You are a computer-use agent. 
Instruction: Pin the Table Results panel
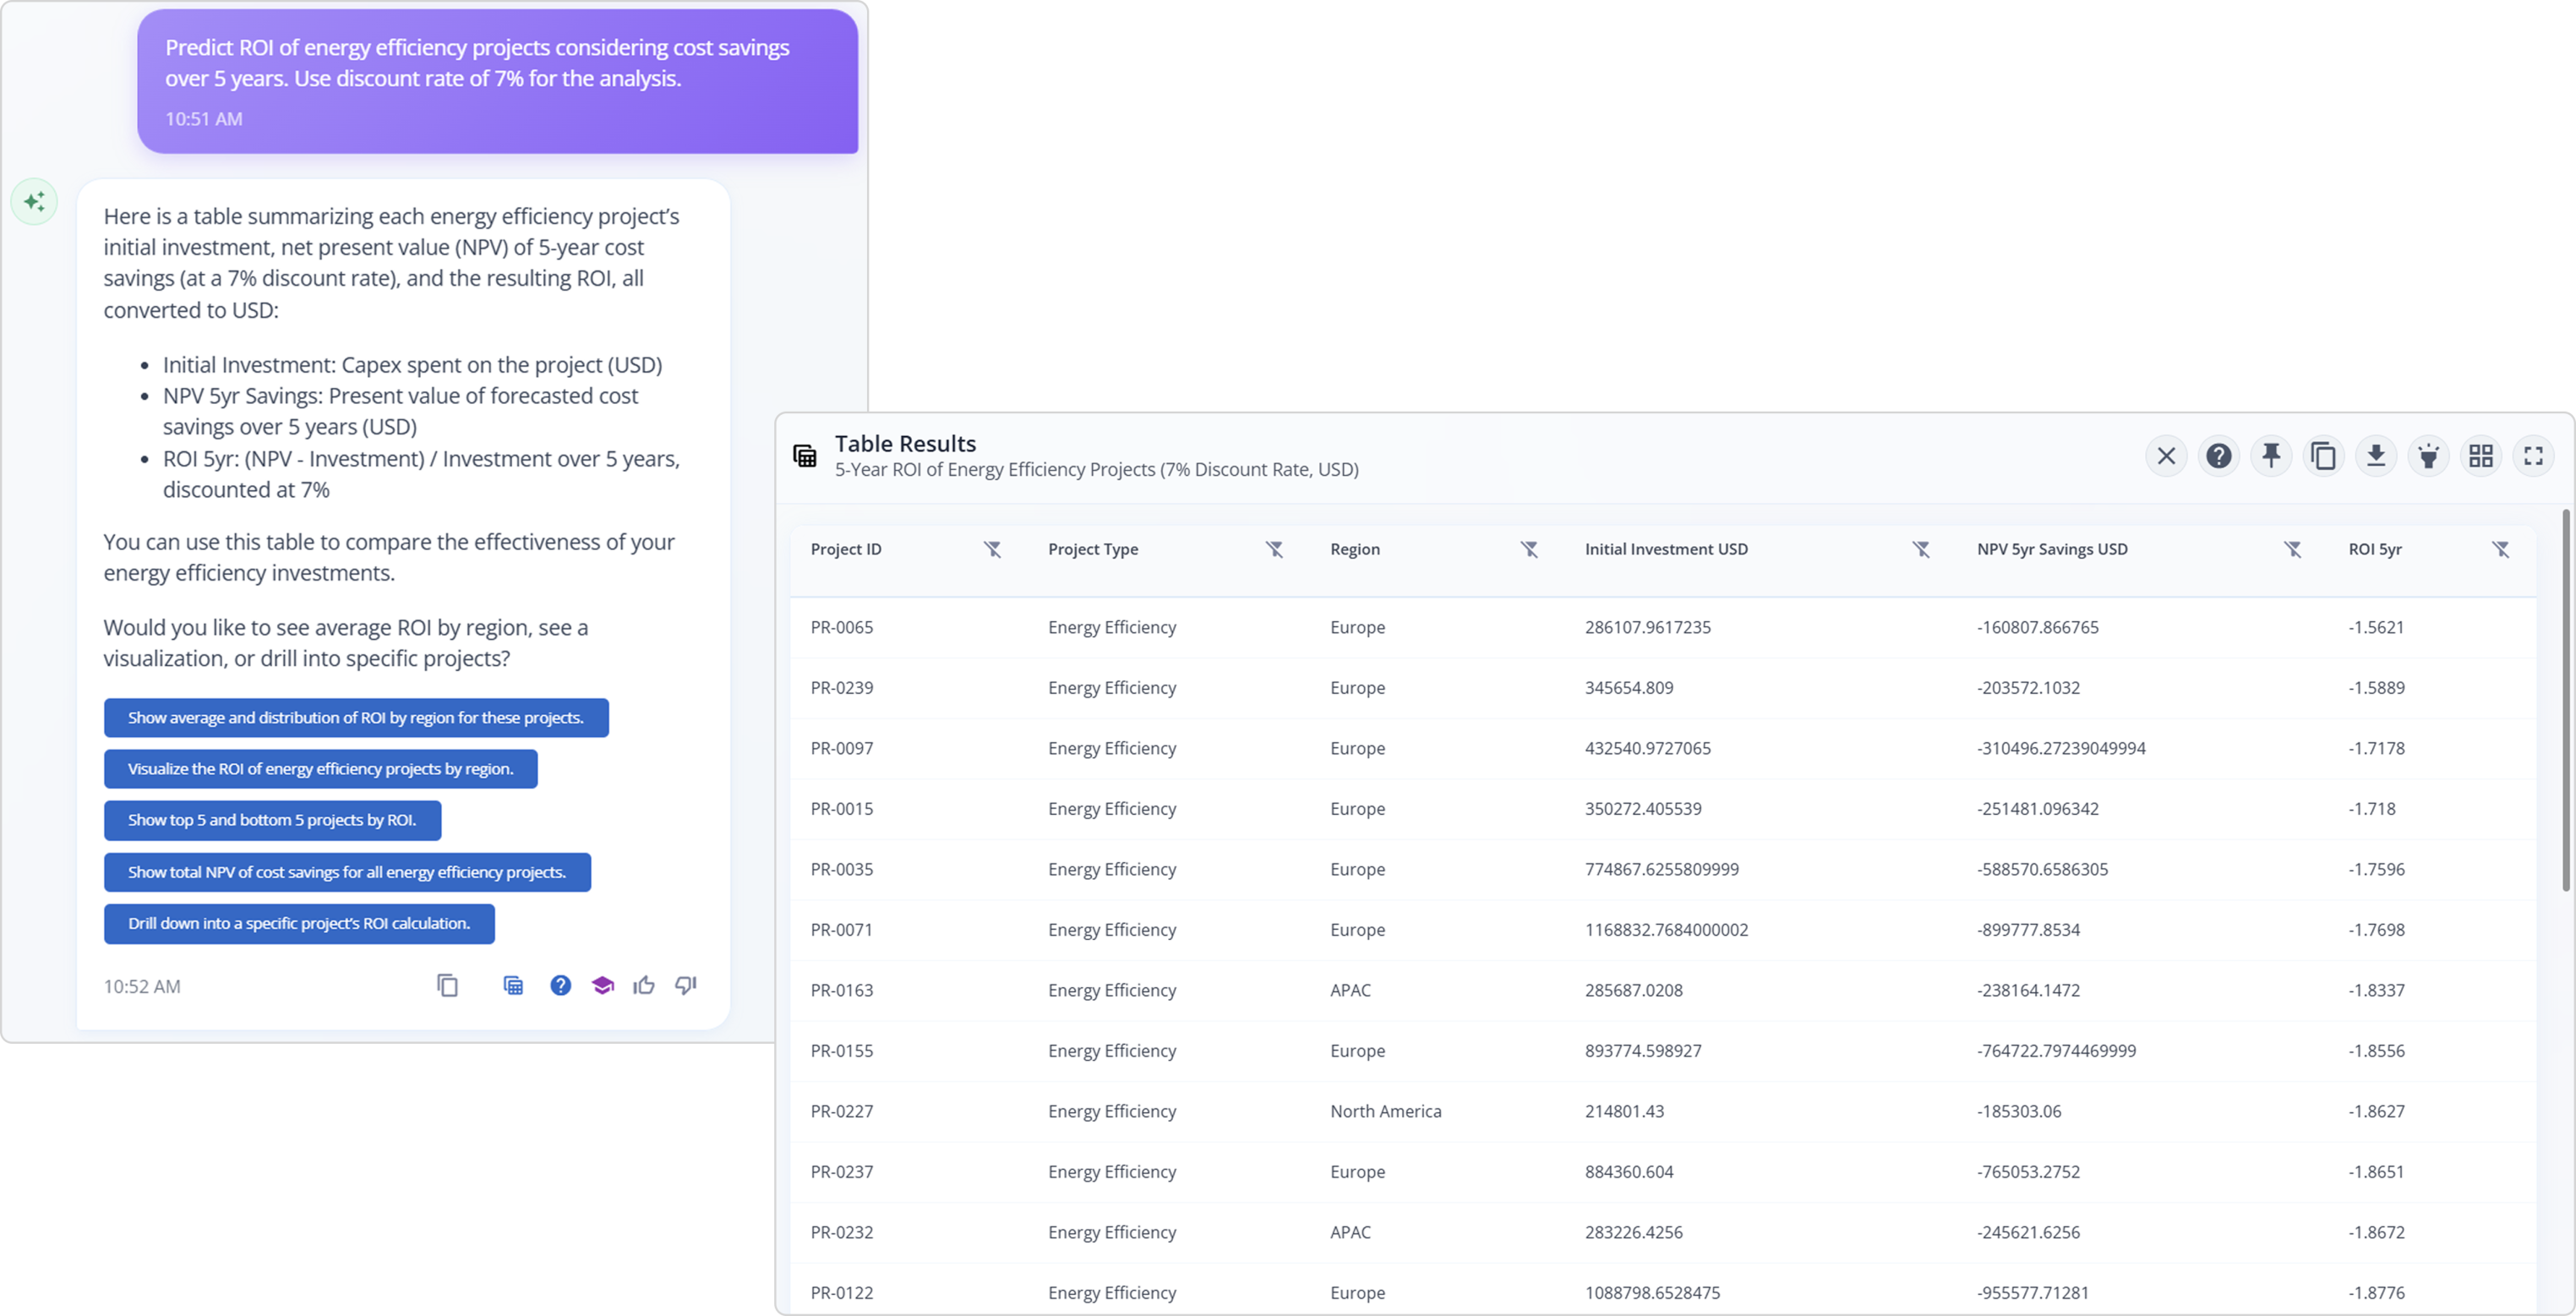tap(2271, 456)
